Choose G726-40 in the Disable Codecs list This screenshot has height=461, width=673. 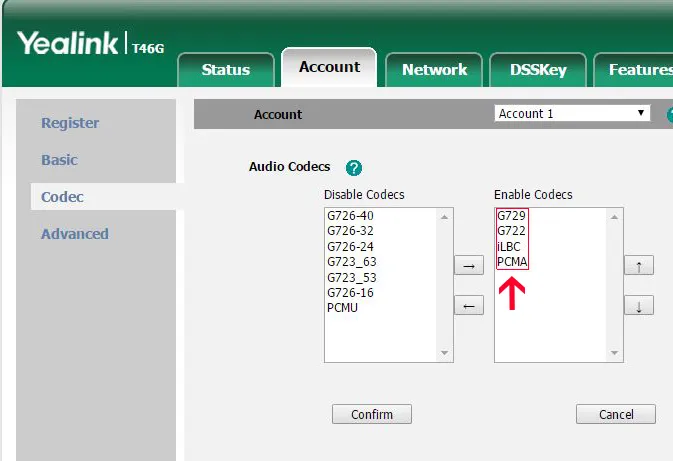click(350, 215)
